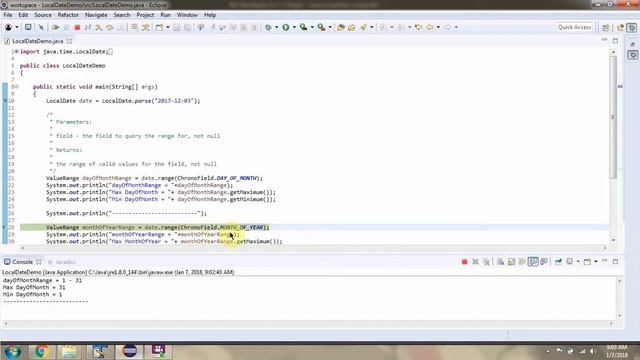
Task: Open Display Selected Console dropdown arrow
Action: [578, 262]
